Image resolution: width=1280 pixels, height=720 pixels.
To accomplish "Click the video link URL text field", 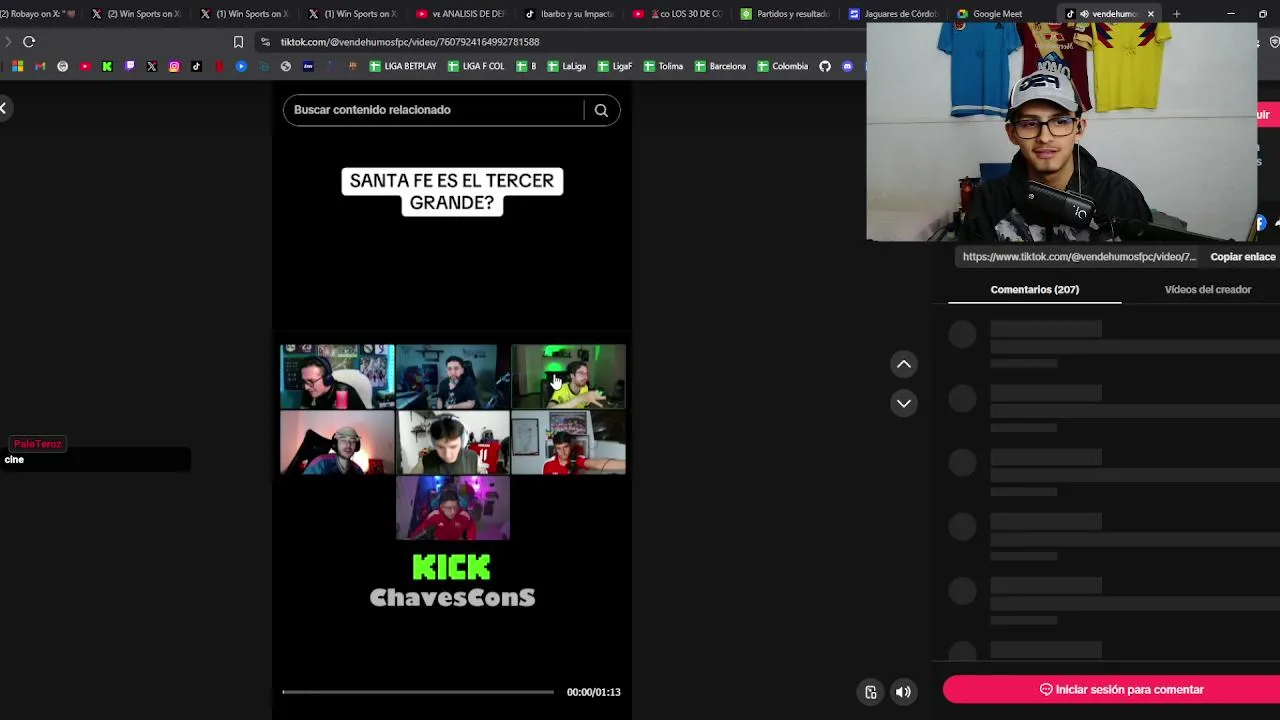I will 1079,257.
